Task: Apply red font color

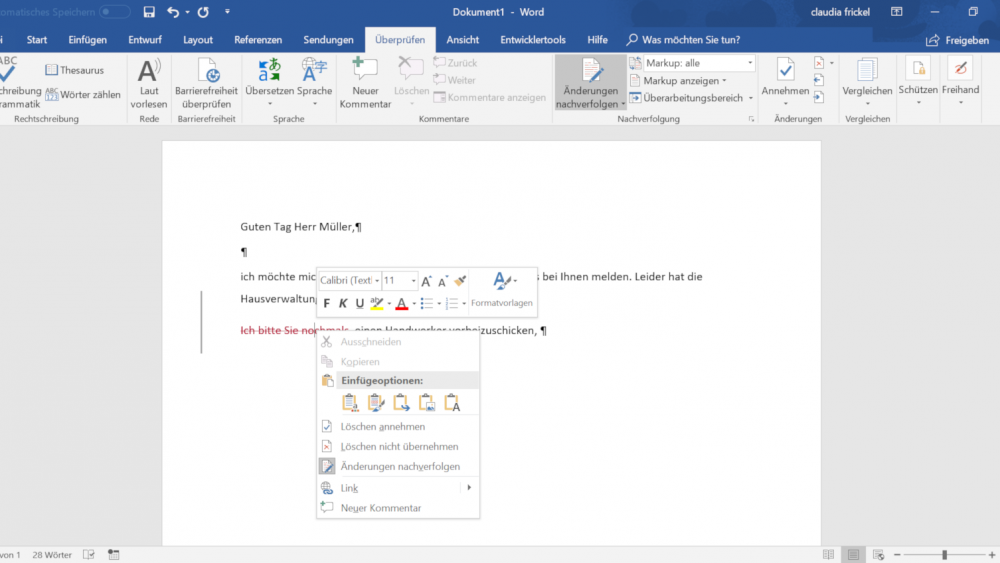Action: (x=402, y=303)
